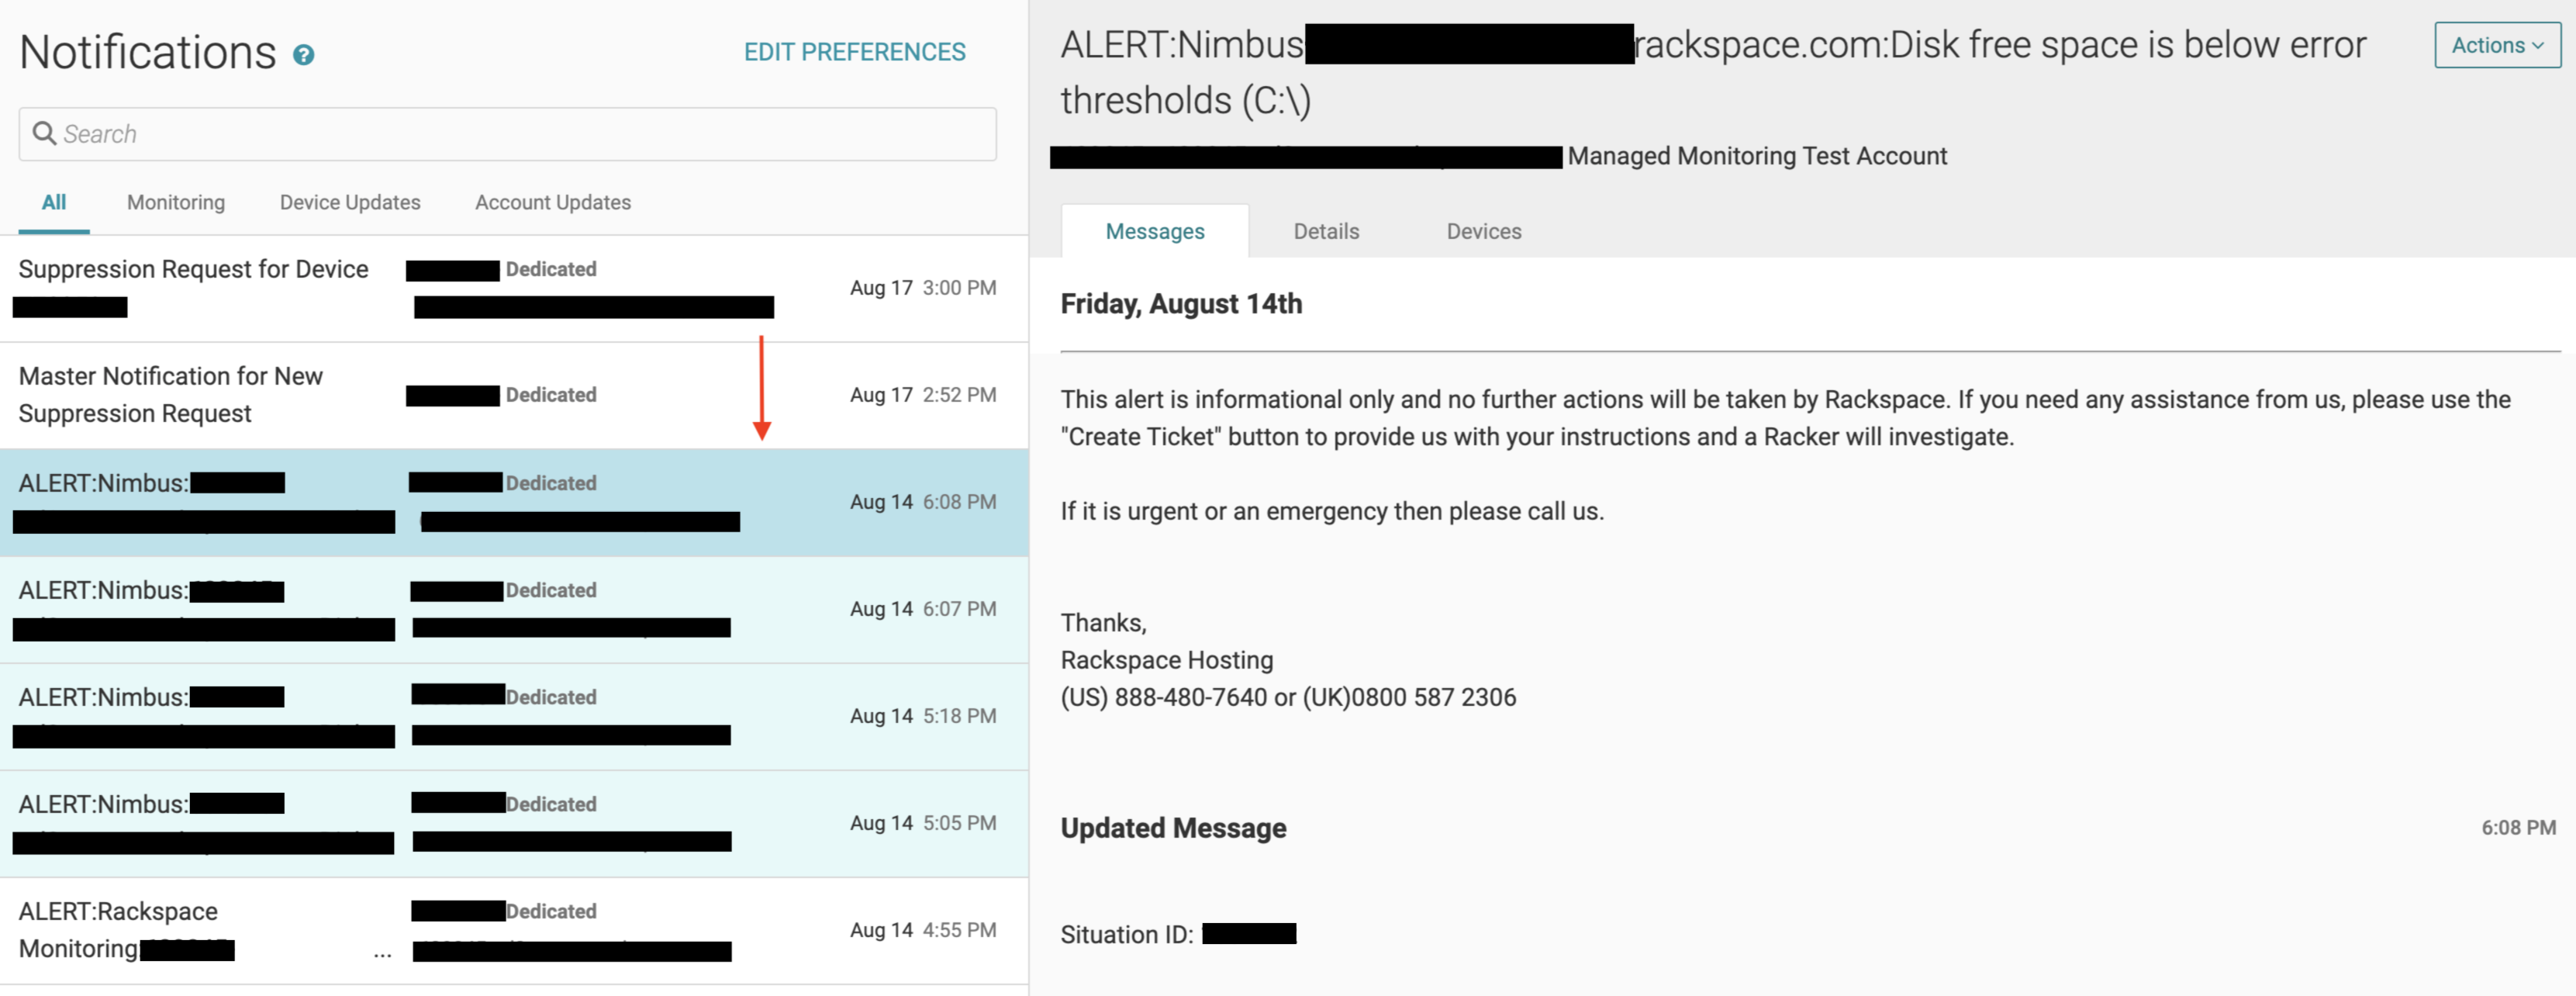Screen dimensions: 2576x996
Task: Focus the notifications Search field
Action: tap(507, 134)
